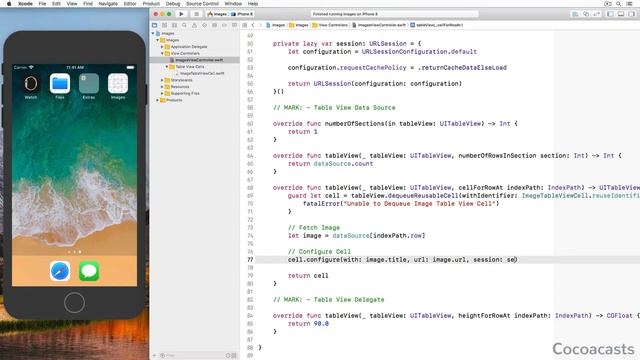Open the Editor menu
640x360 pixels.
tap(130, 4)
